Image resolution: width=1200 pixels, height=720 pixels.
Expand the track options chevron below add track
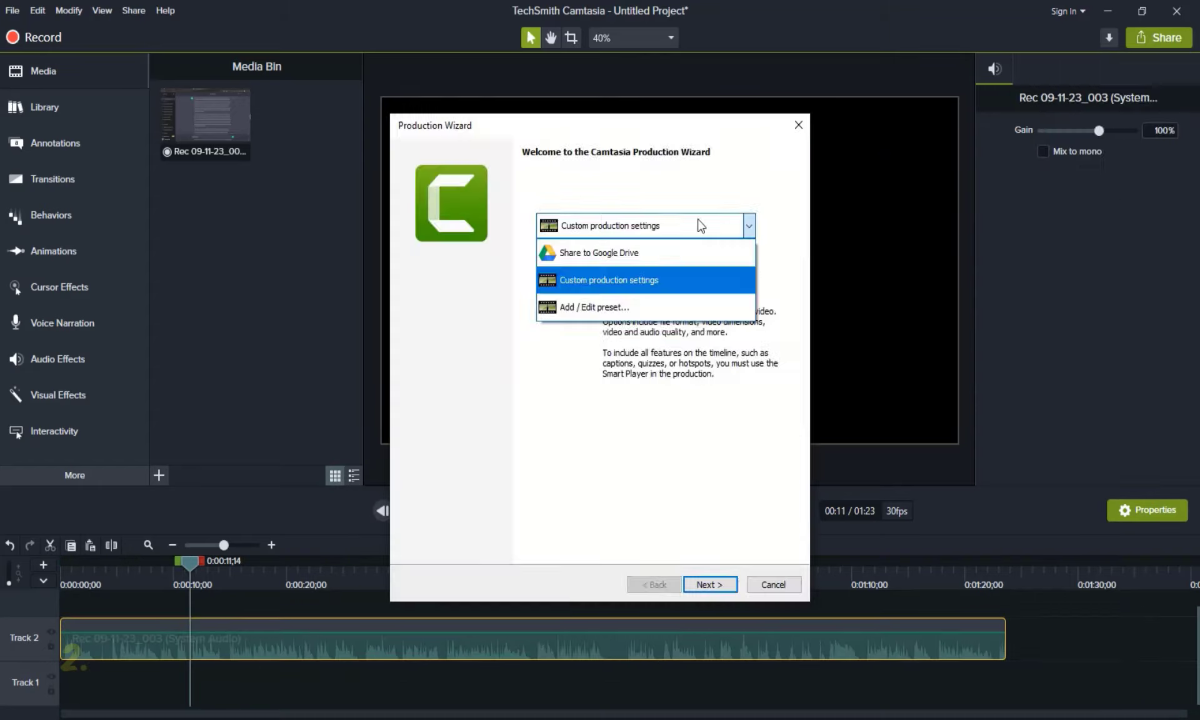(x=43, y=580)
